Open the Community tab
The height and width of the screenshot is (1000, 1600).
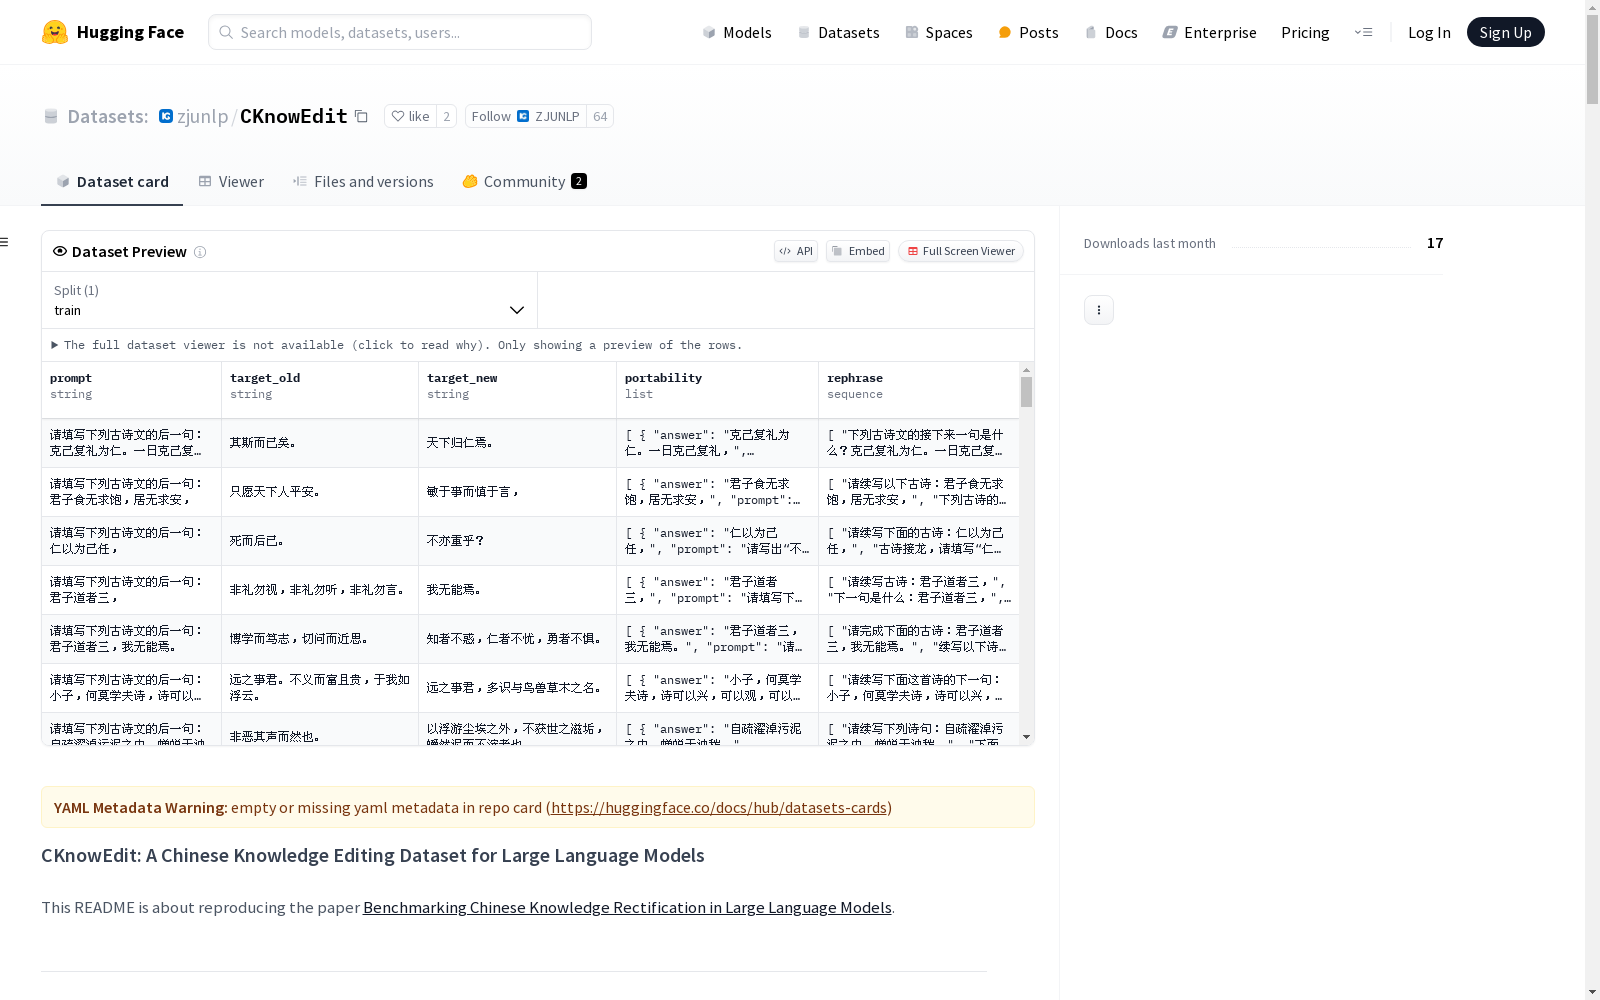(x=524, y=181)
